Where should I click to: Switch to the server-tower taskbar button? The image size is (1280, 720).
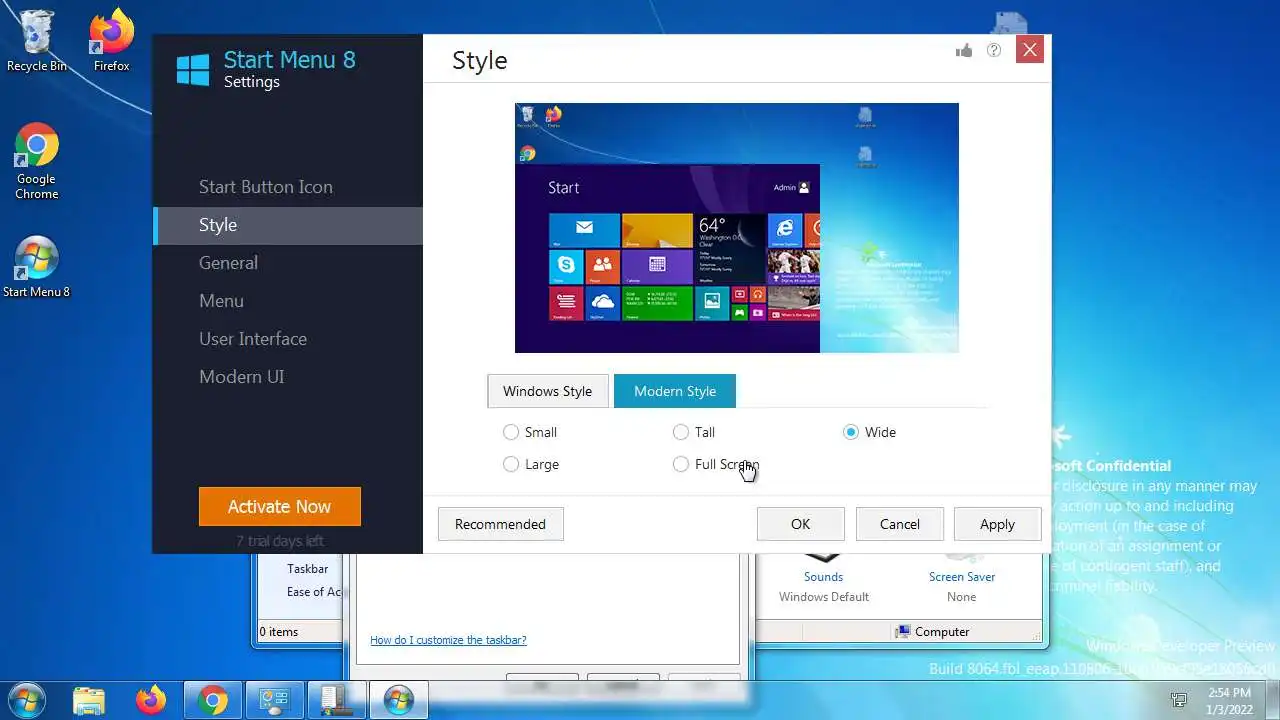pos(337,700)
